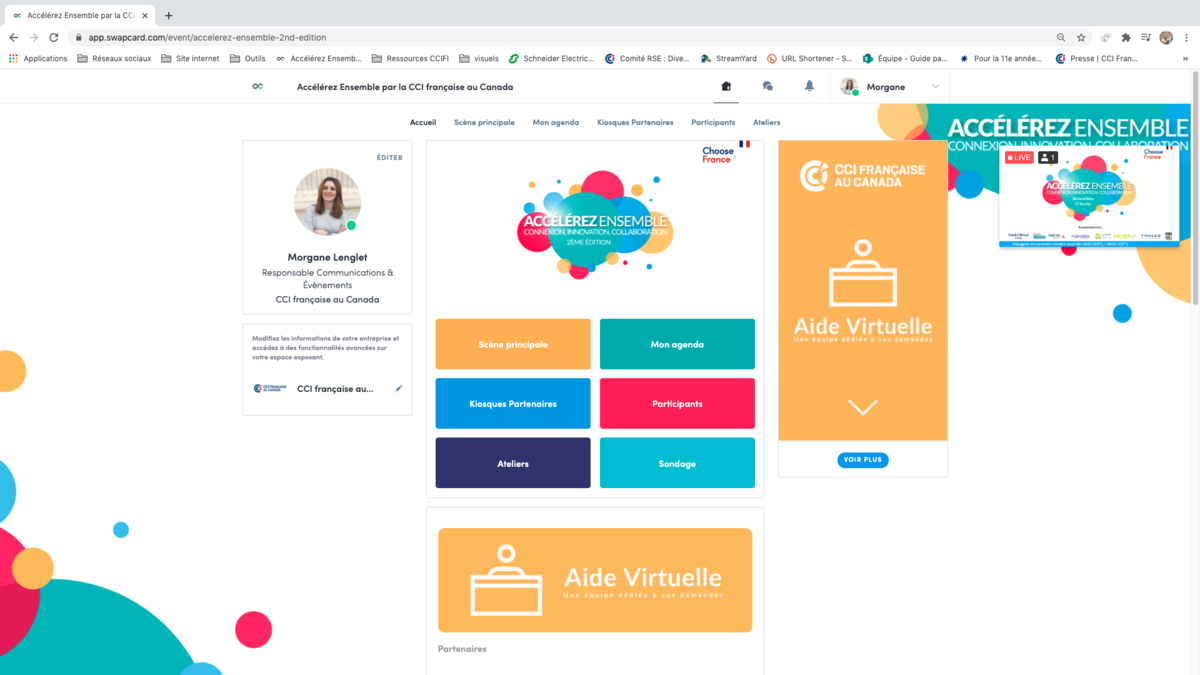
Task: Open the Kiosques Partenaires tab
Action: pyautogui.click(x=635, y=122)
